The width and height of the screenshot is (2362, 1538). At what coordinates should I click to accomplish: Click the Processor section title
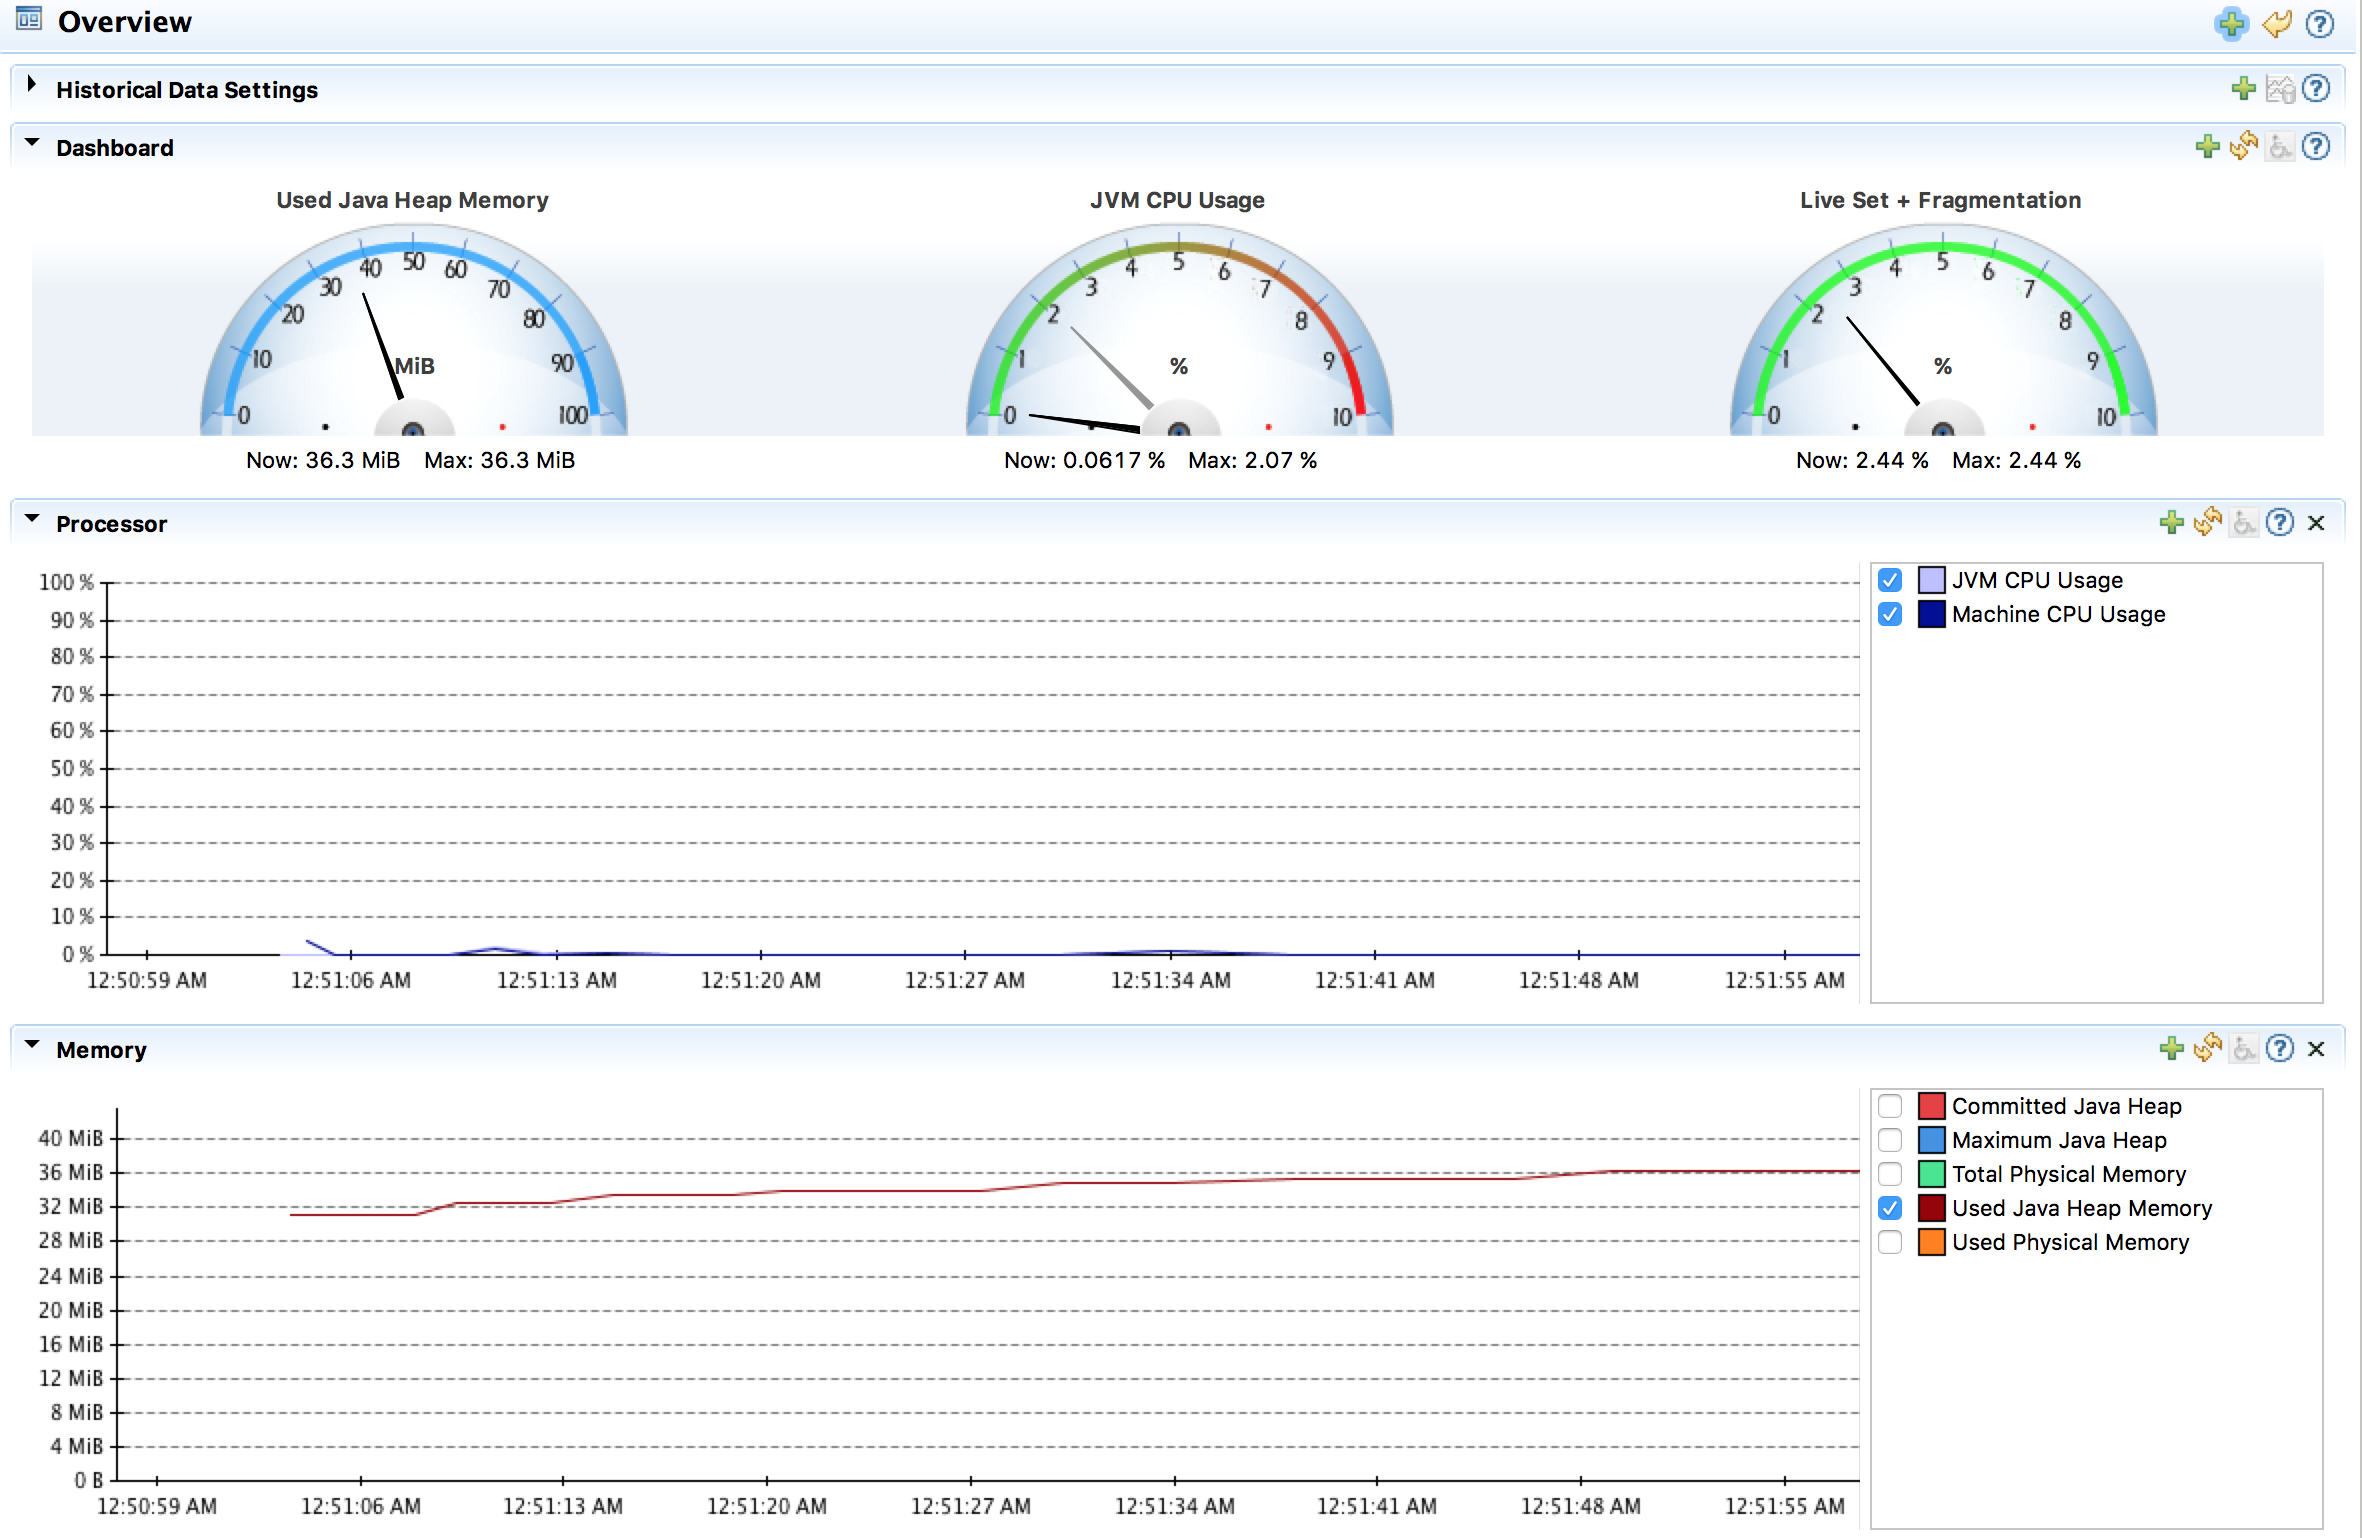pos(111,524)
